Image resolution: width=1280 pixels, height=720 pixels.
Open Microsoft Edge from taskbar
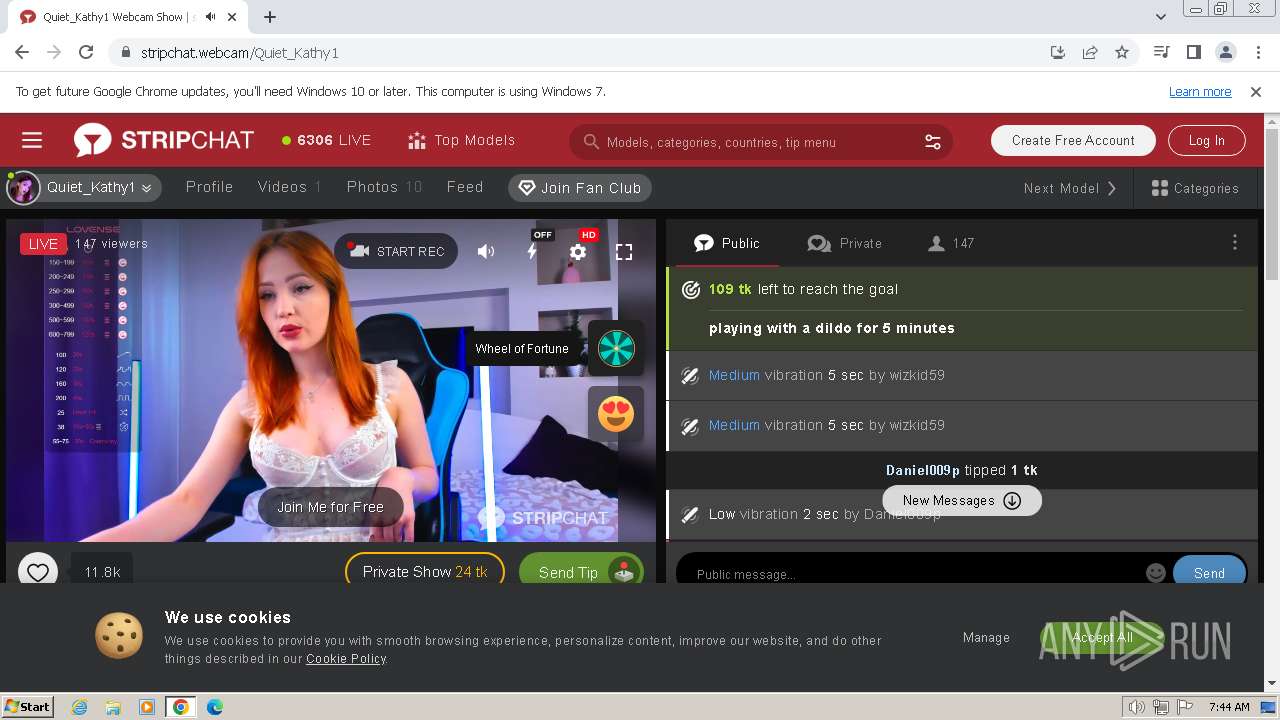(214, 707)
